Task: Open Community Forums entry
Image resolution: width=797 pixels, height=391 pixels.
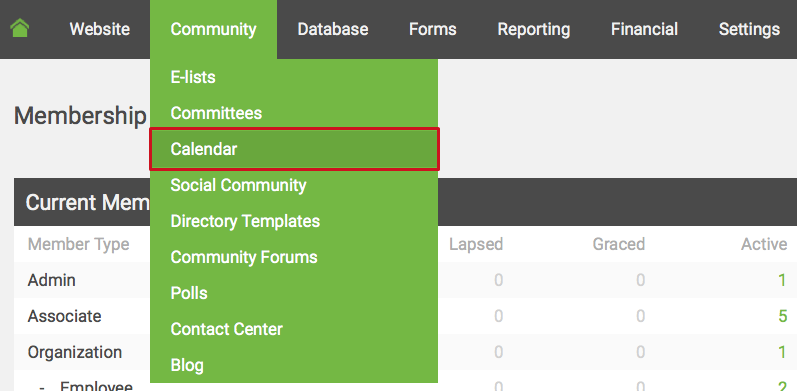Action: 294,257
